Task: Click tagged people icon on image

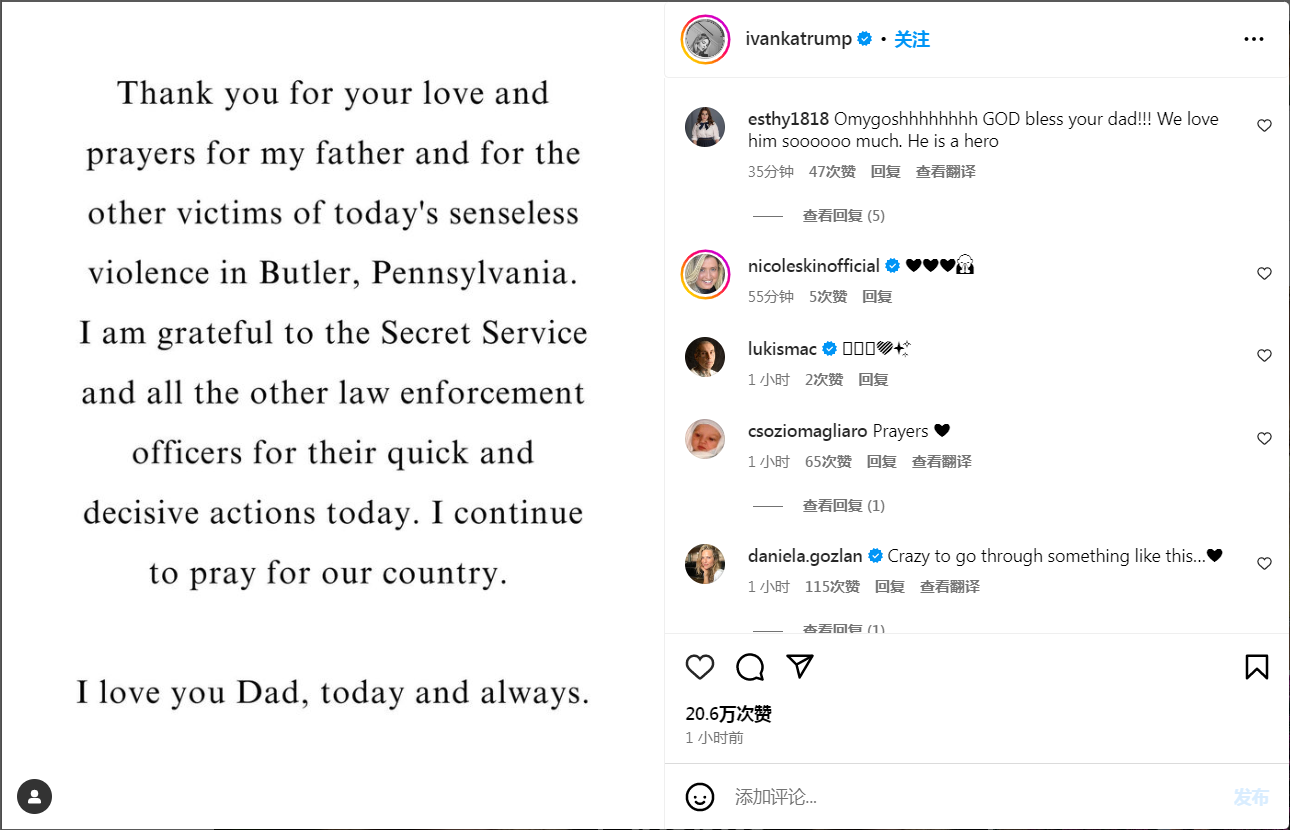Action: click(34, 797)
